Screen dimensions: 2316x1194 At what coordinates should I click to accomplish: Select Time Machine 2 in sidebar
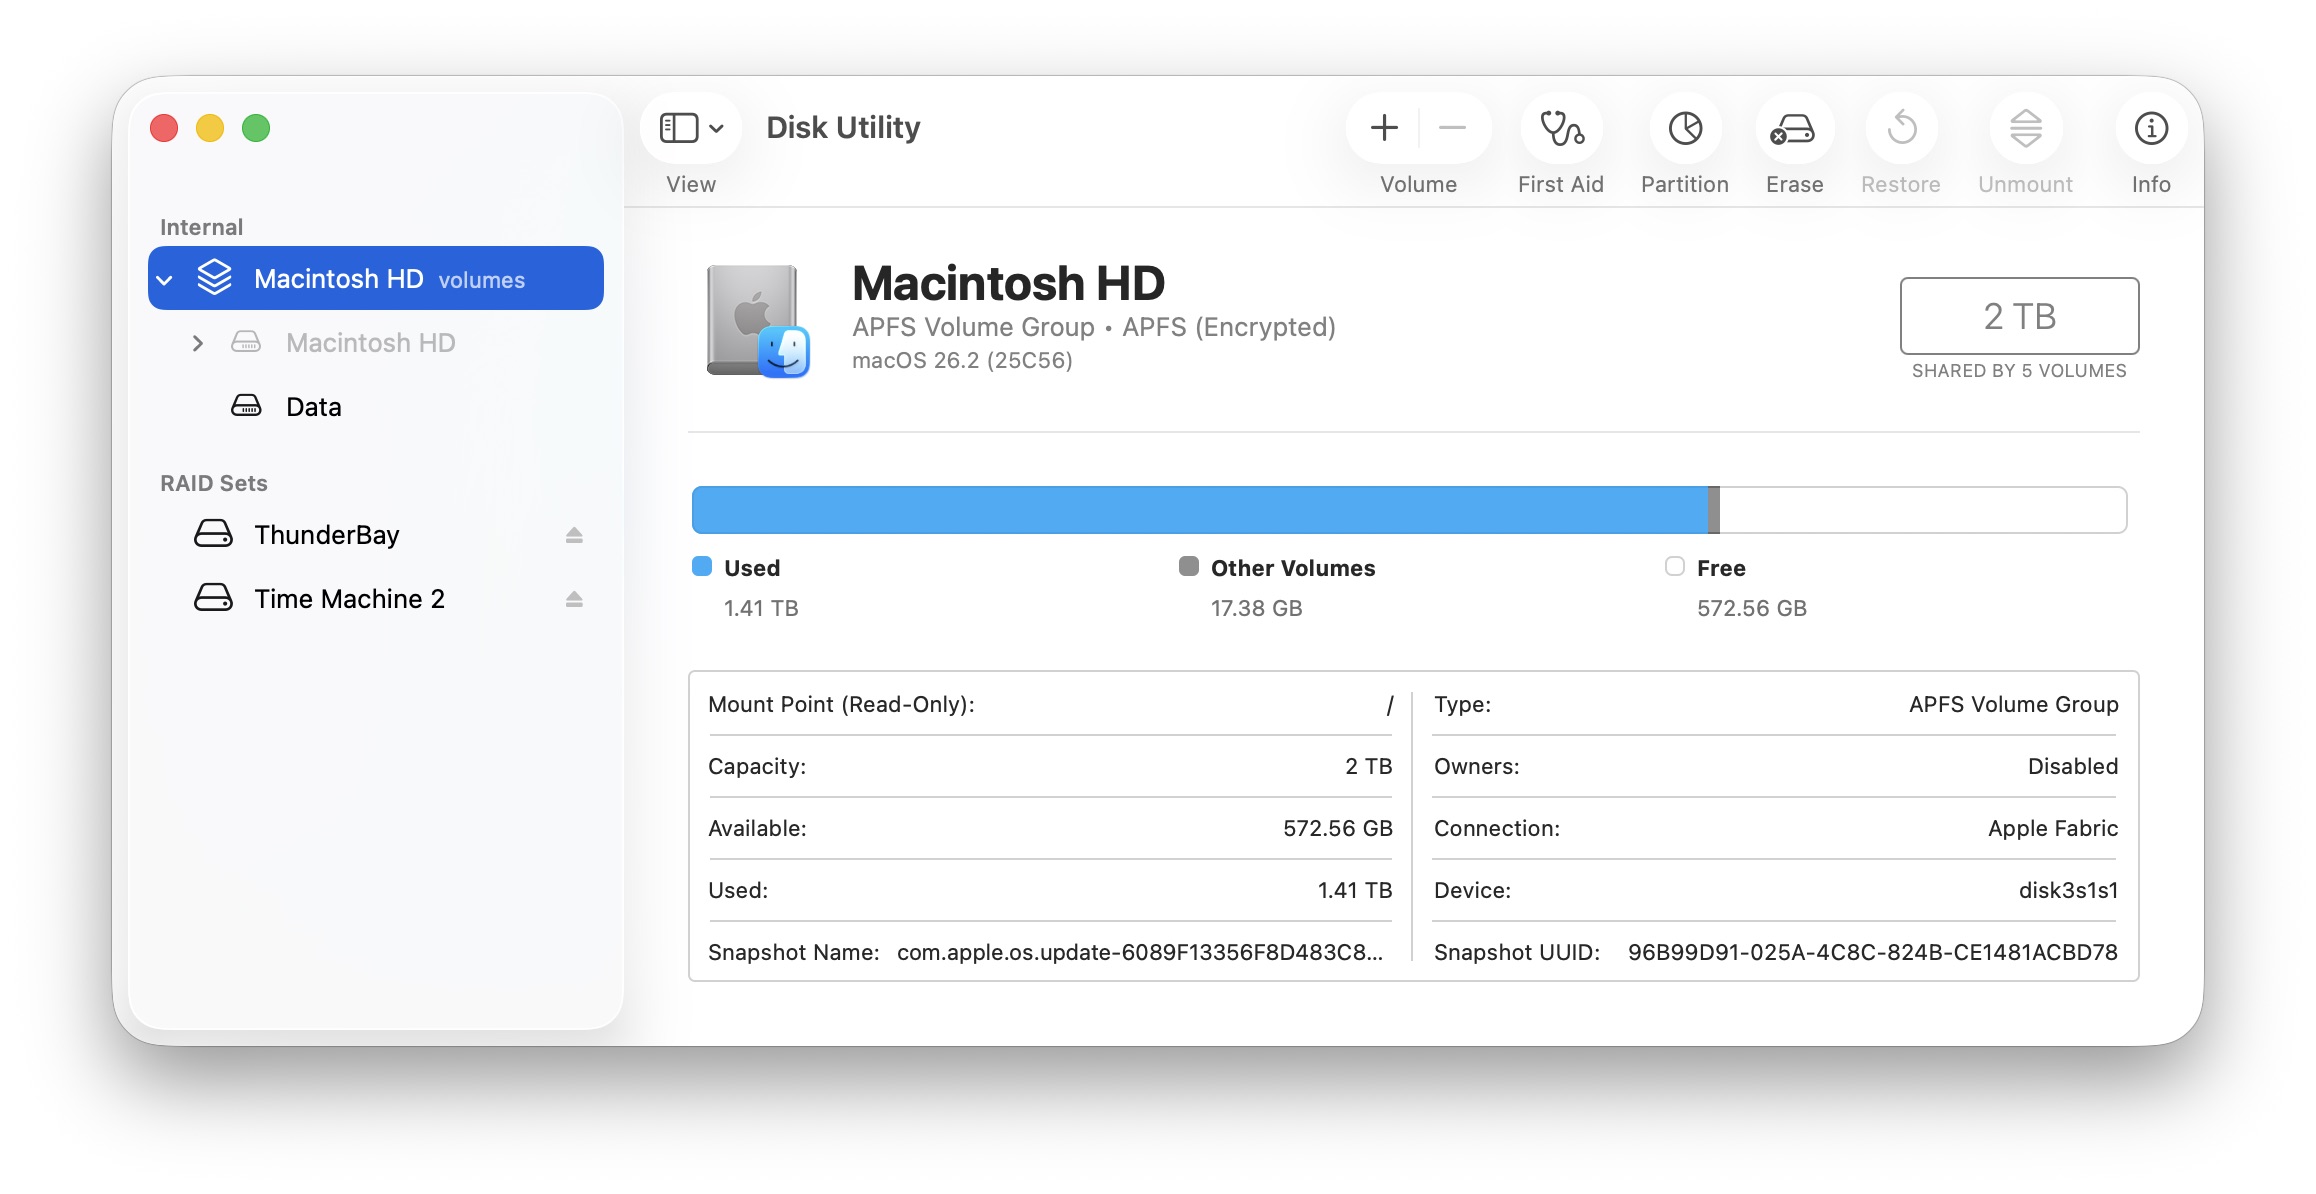click(x=348, y=599)
